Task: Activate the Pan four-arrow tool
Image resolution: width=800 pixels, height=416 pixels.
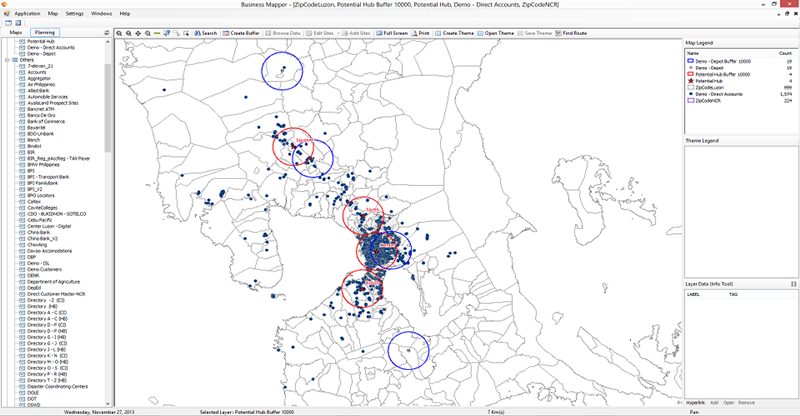Action: coord(138,33)
